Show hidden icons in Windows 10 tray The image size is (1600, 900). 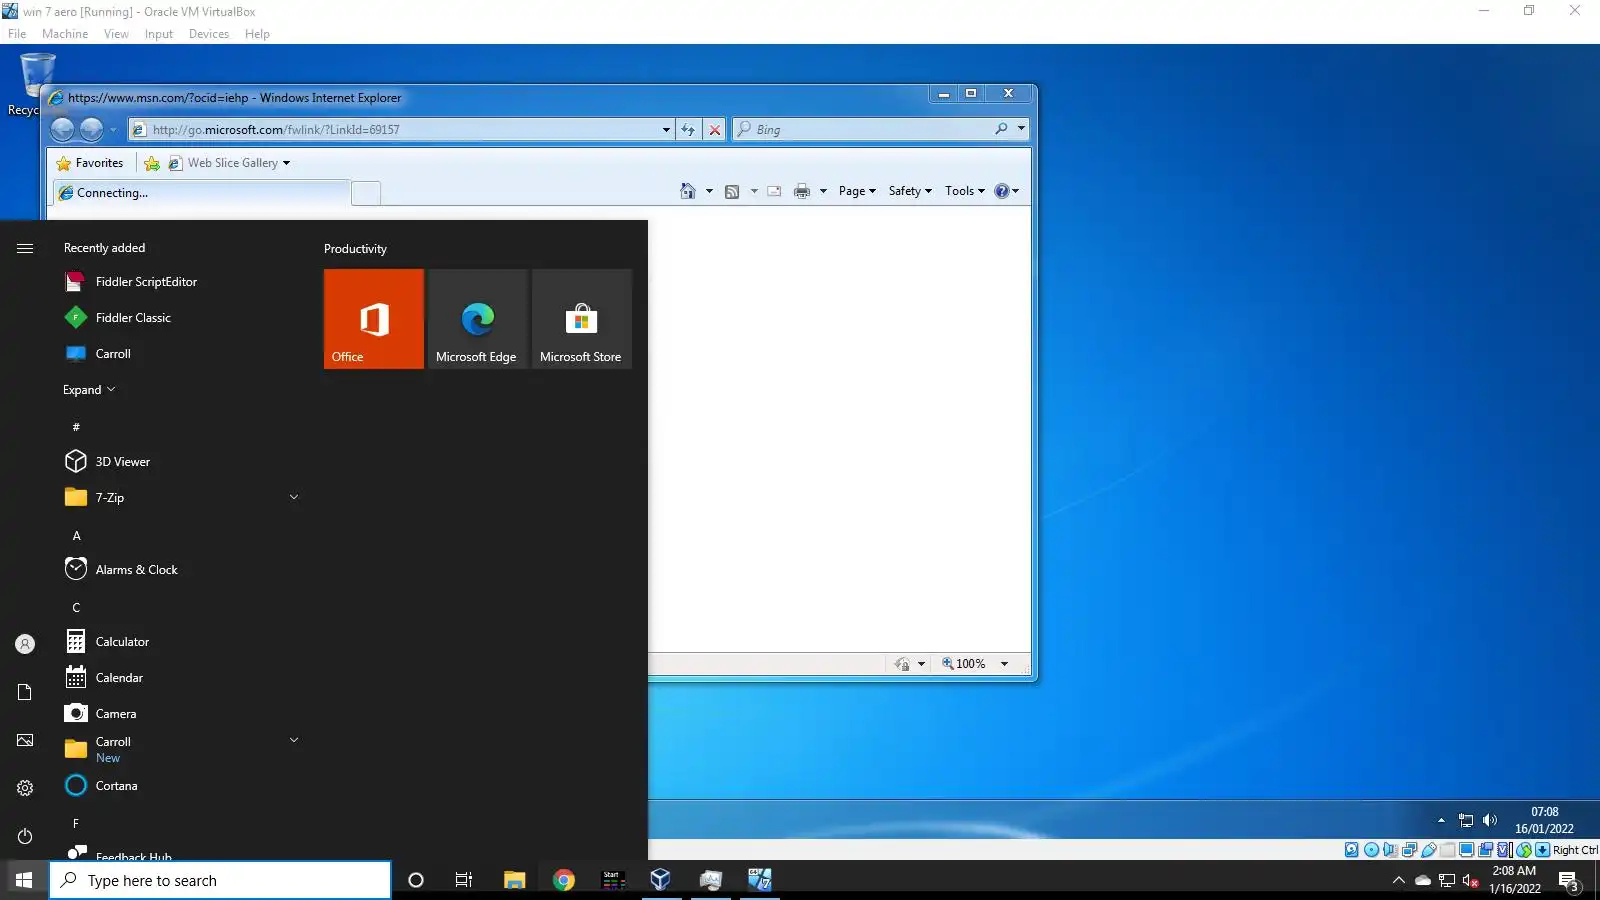(x=1399, y=881)
